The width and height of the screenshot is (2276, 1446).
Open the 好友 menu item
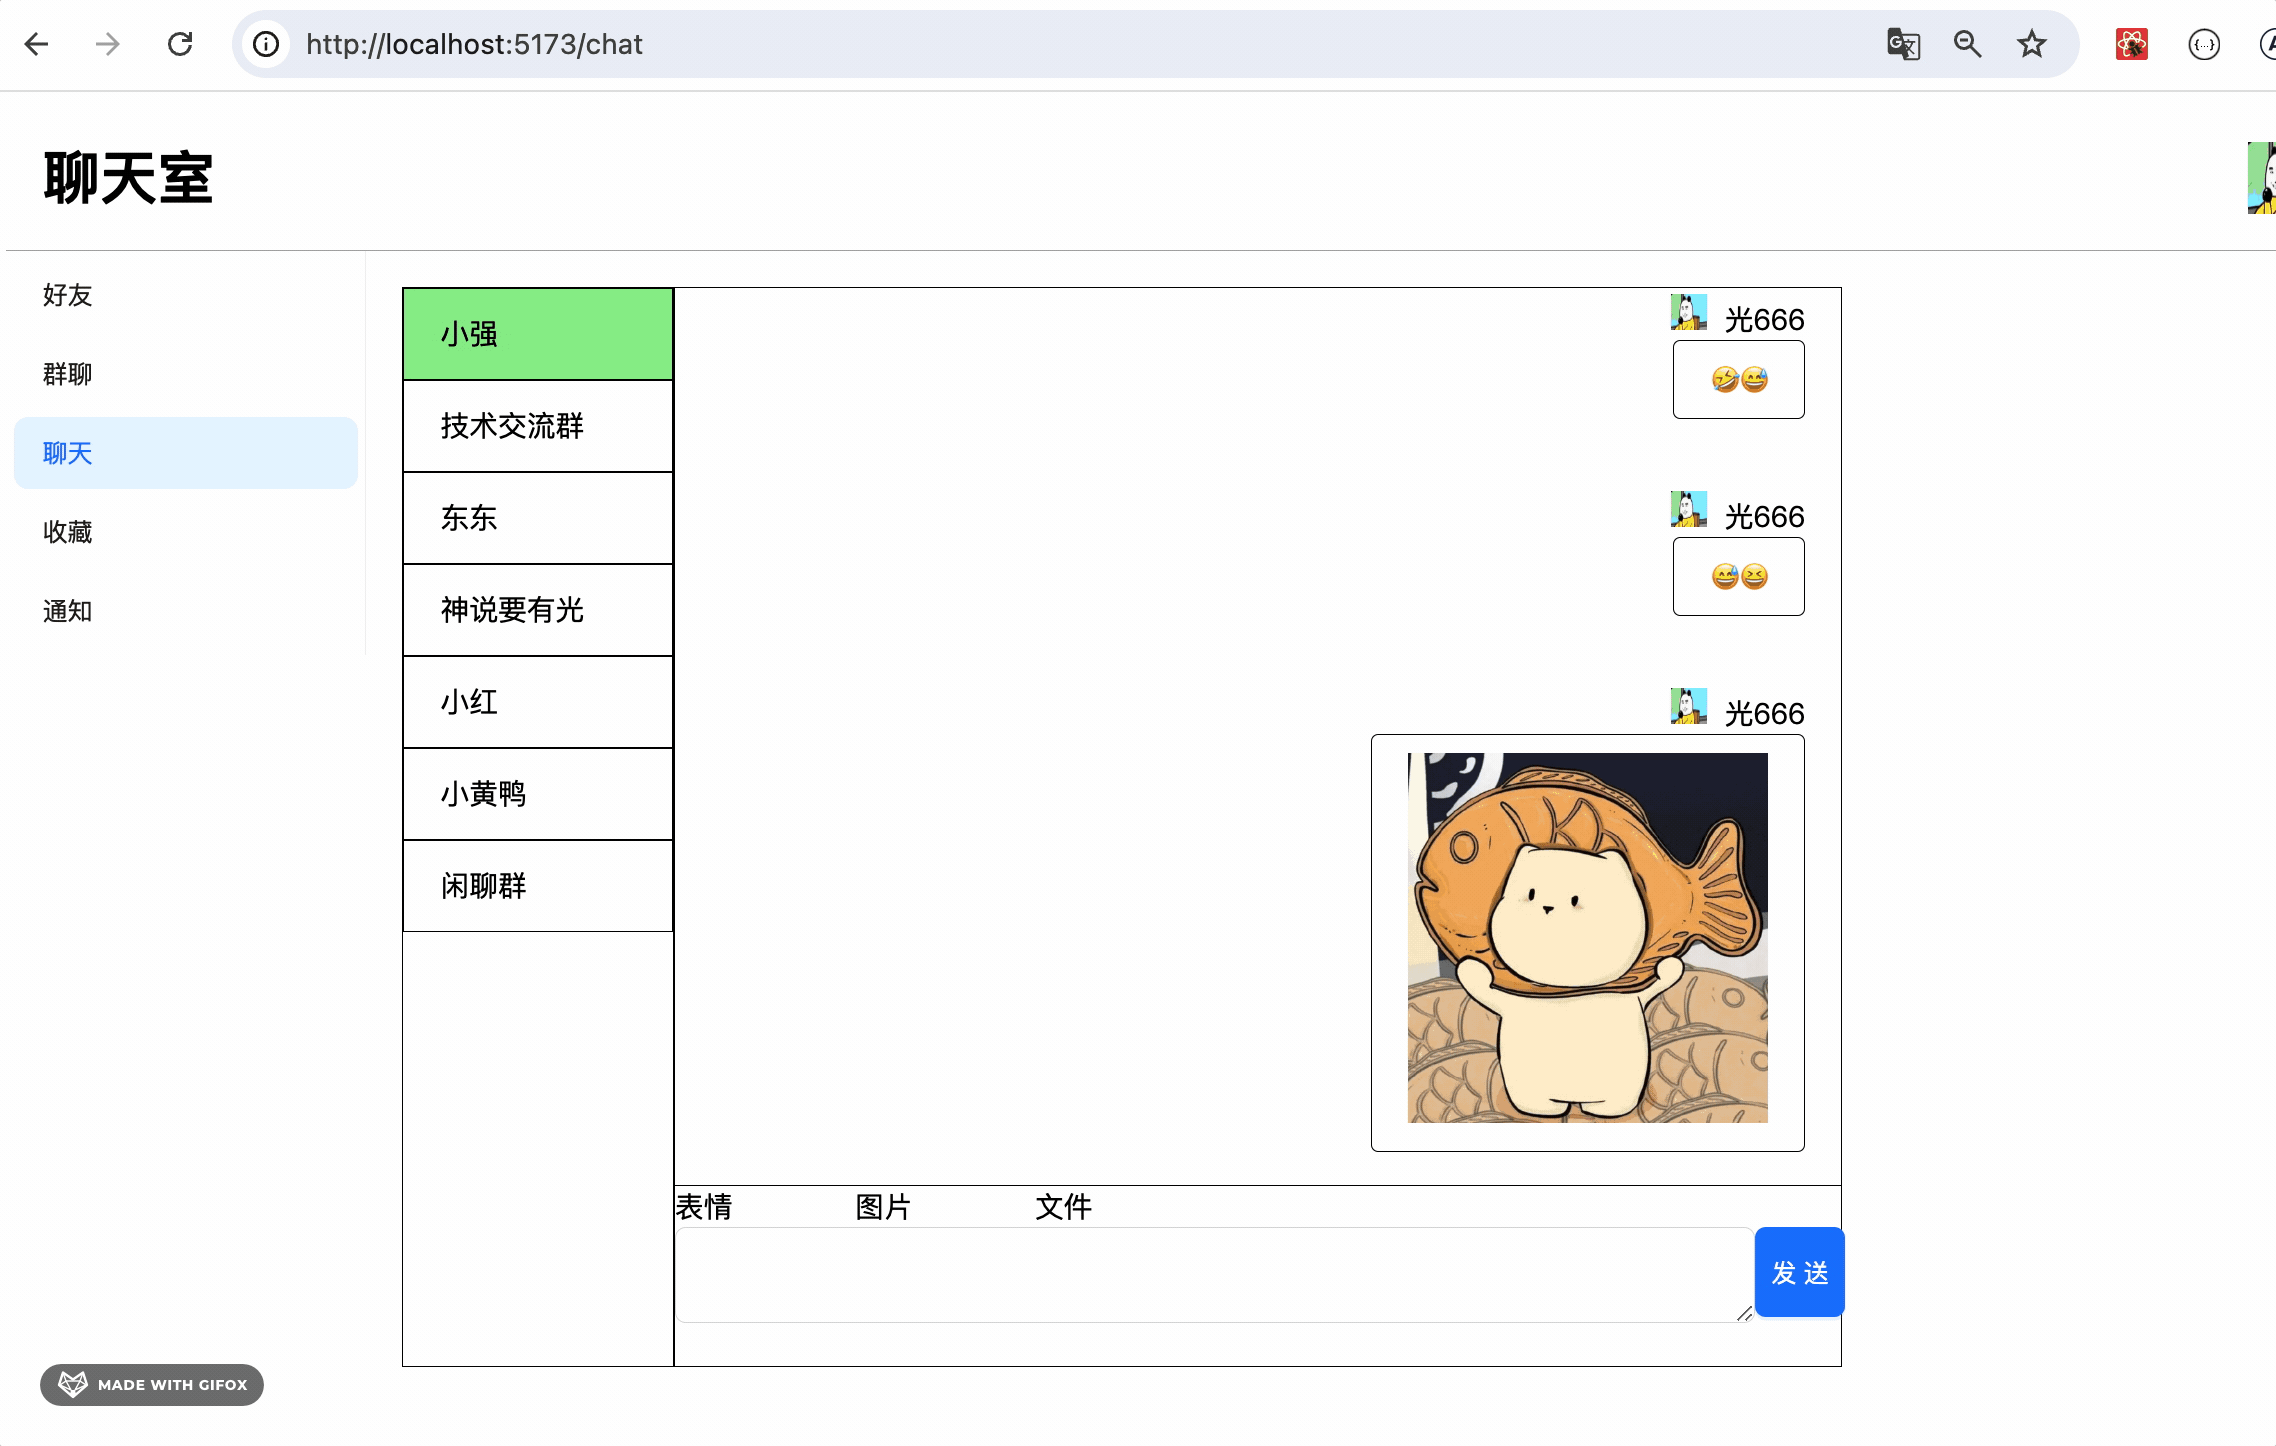coord(68,295)
